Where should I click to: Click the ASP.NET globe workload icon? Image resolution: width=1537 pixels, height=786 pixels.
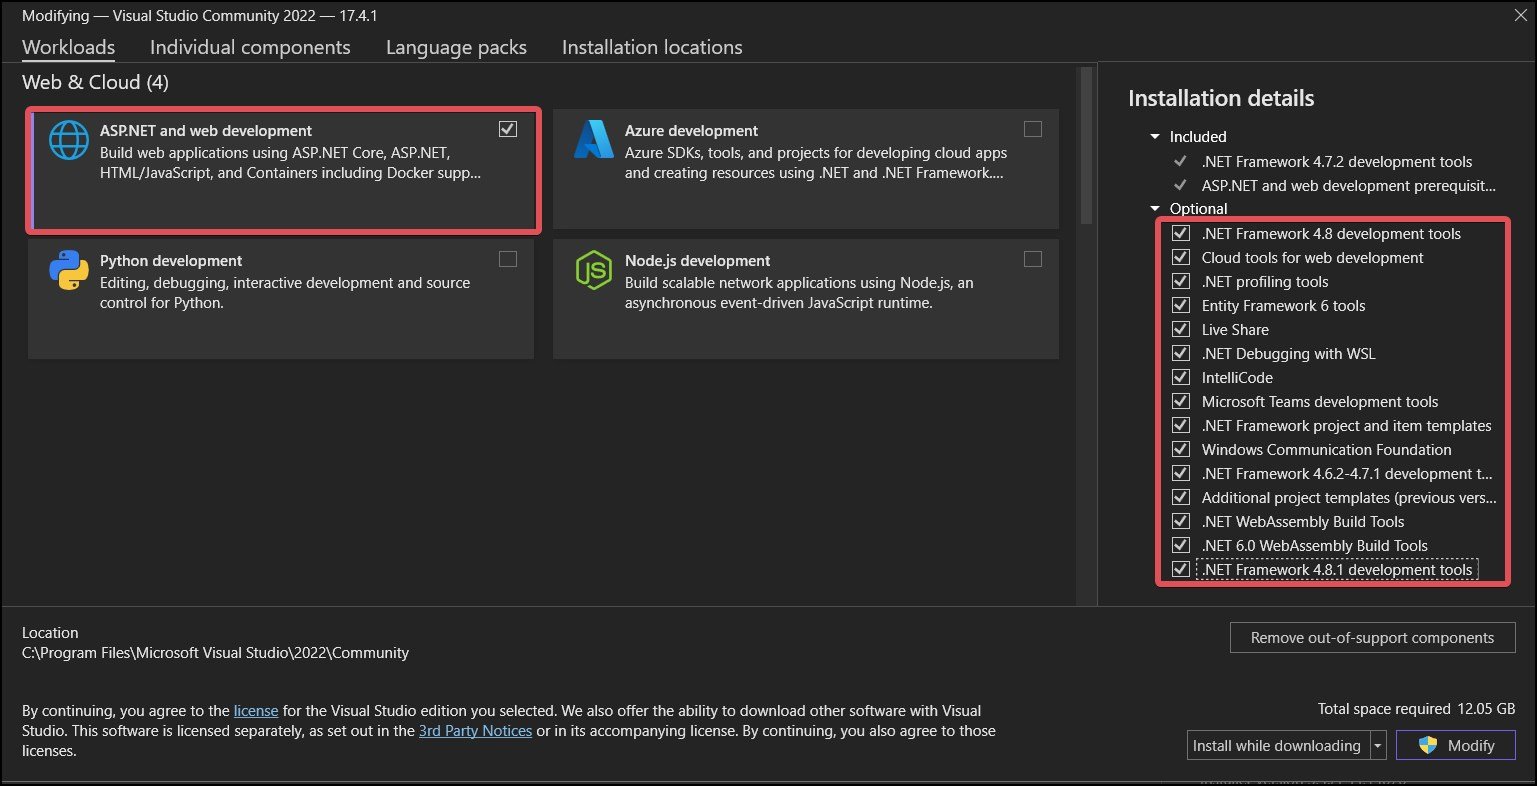click(x=69, y=141)
